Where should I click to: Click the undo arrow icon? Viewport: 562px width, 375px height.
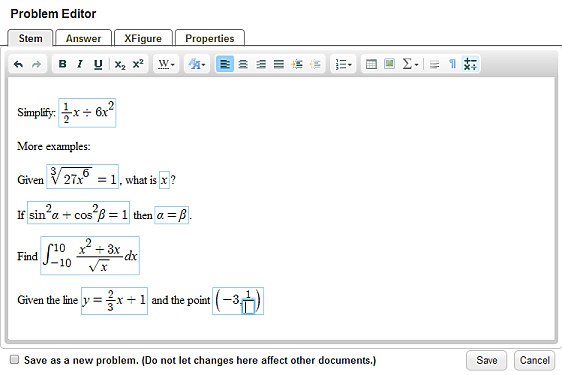click(18, 64)
